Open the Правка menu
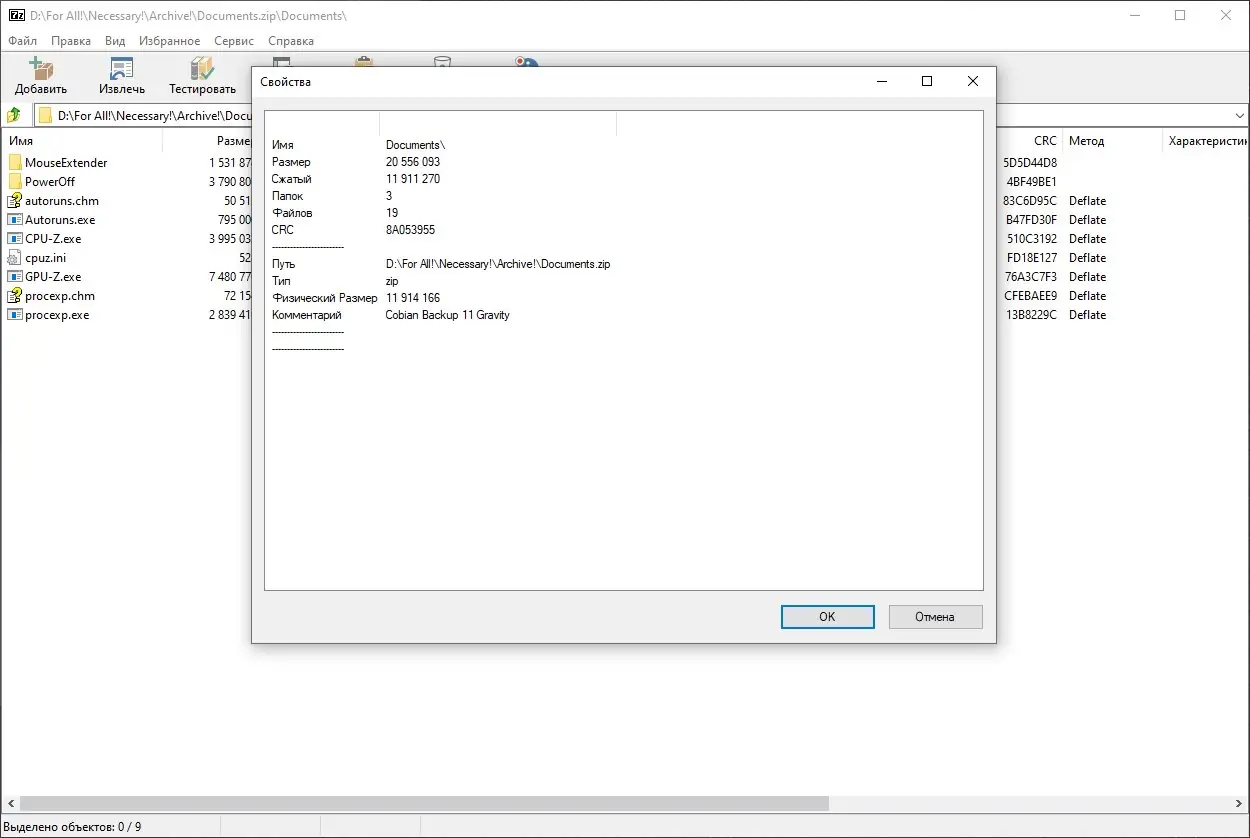 (71, 41)
